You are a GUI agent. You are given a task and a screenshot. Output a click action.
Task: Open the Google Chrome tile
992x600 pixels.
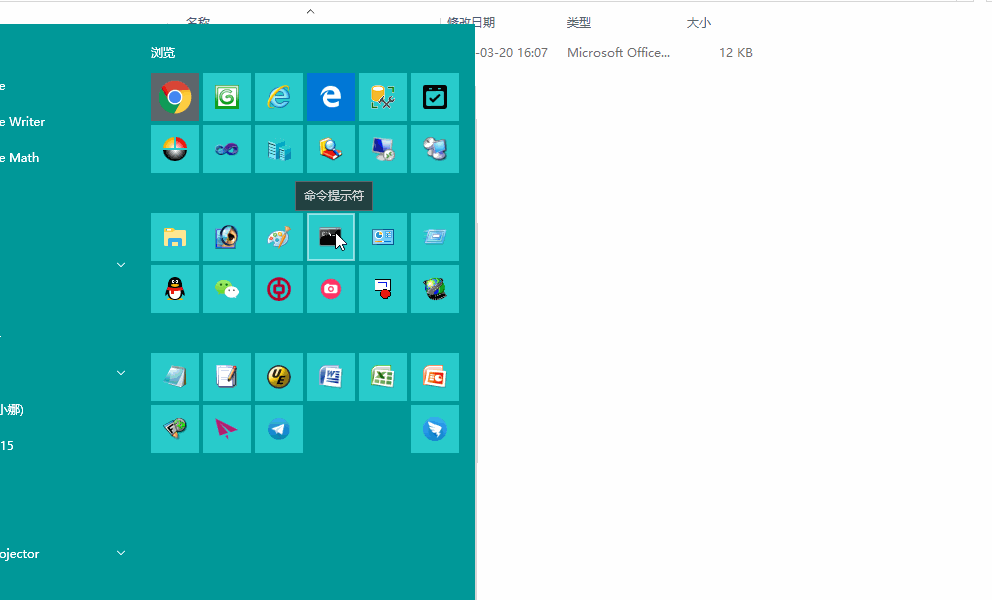[175, 97]
